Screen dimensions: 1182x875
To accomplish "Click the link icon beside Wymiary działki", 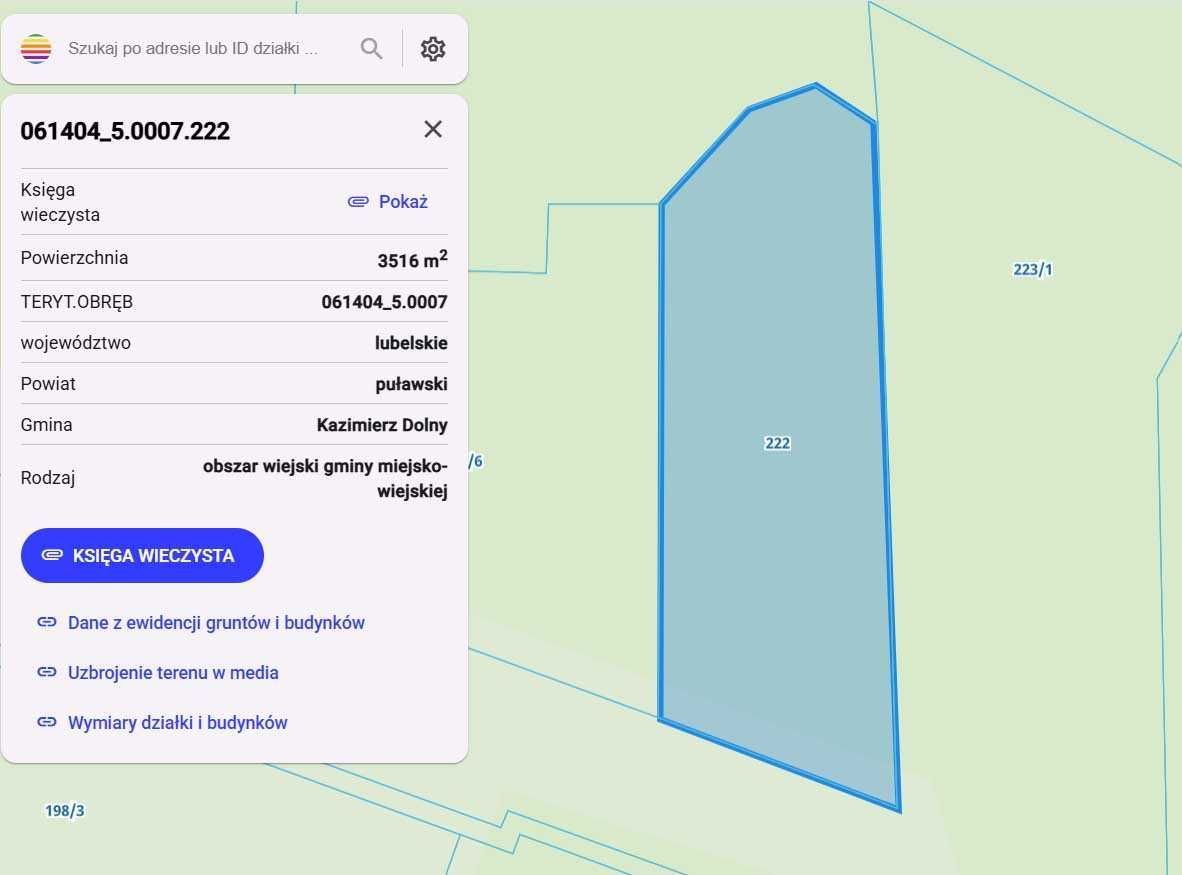I will pyautogui.click(x=46, y=722).
